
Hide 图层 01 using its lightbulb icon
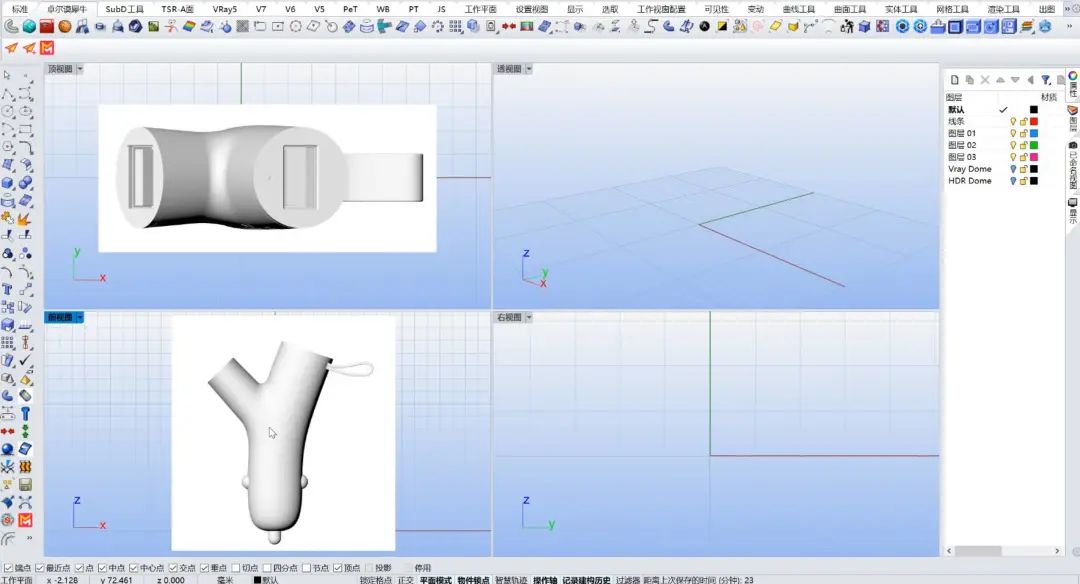(1012, 133)
